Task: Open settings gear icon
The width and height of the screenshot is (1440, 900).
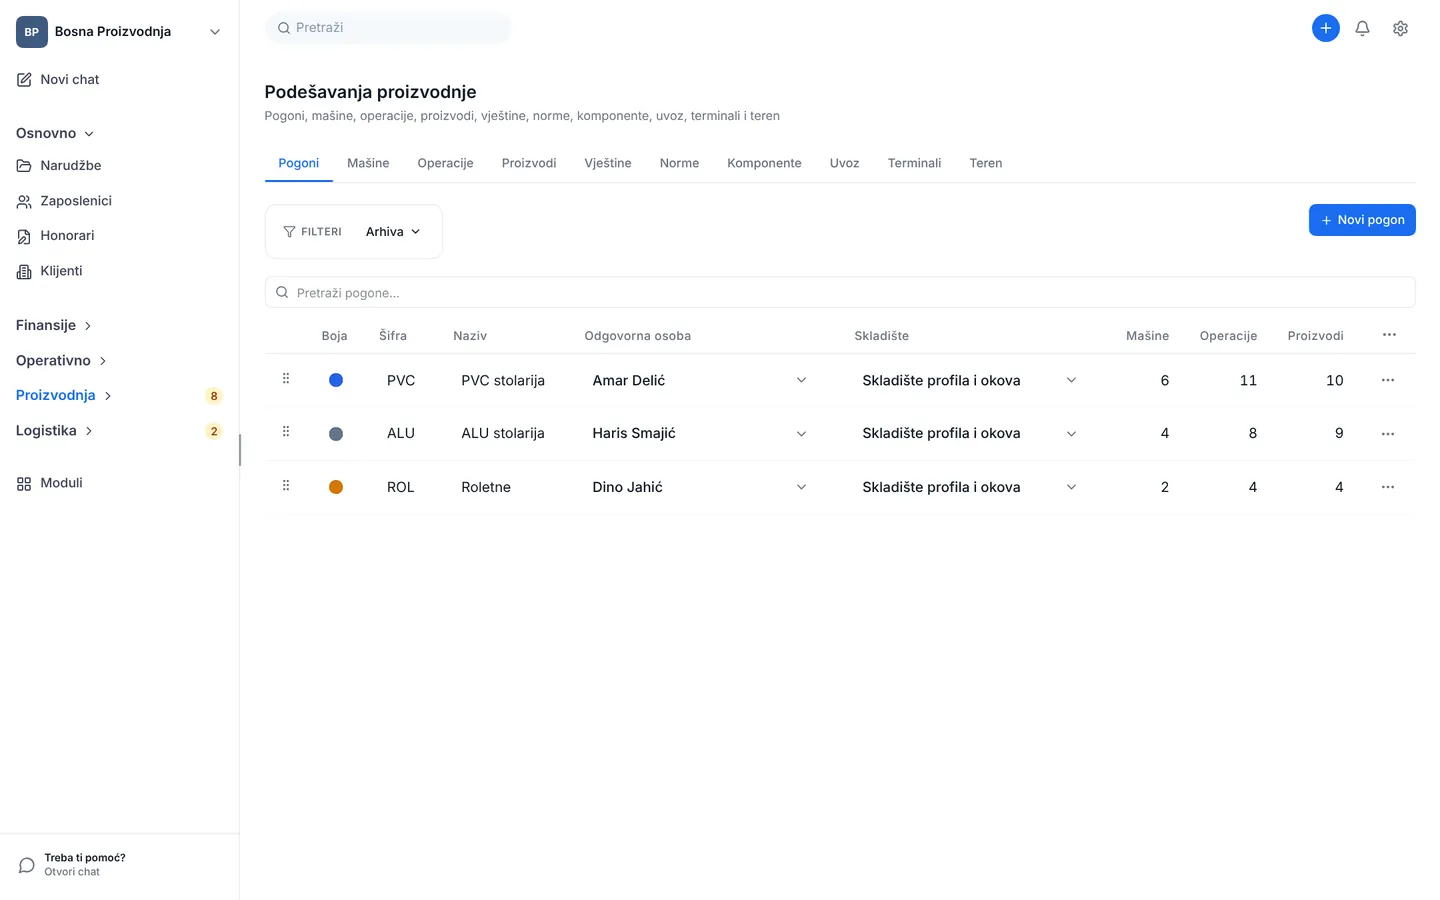Action: [x=1400, y=28]
